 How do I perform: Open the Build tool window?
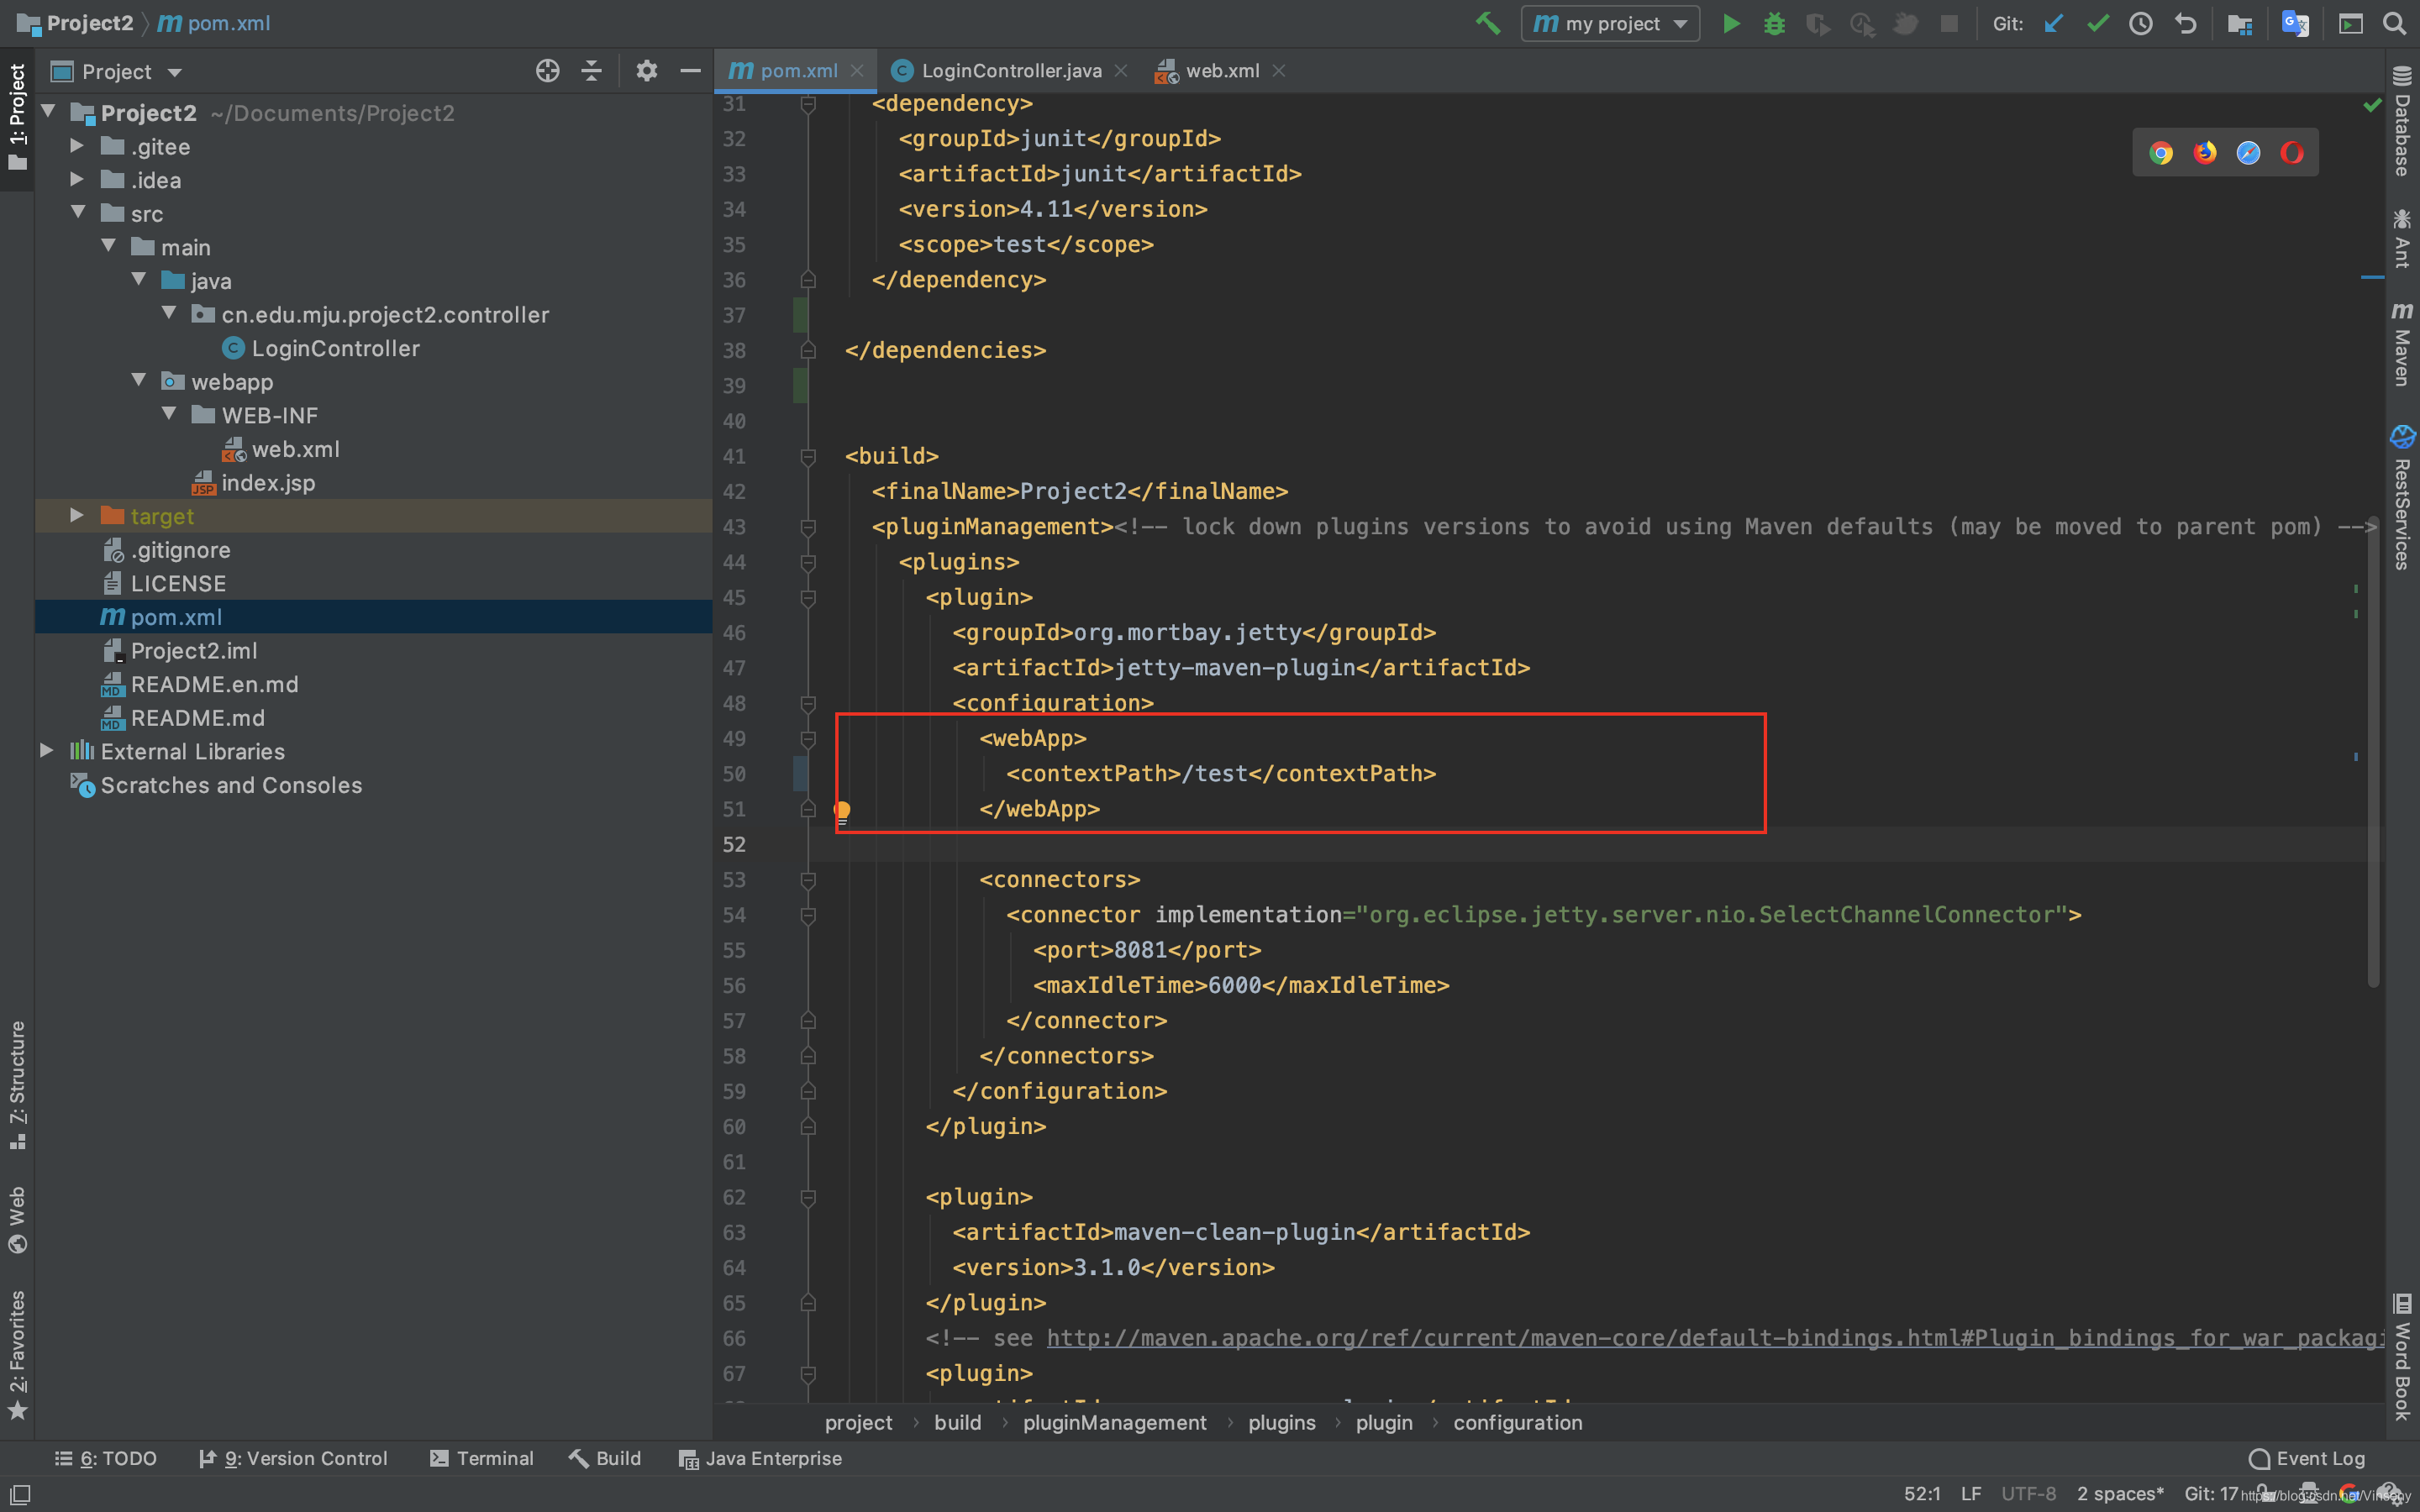pos(605,1459)
